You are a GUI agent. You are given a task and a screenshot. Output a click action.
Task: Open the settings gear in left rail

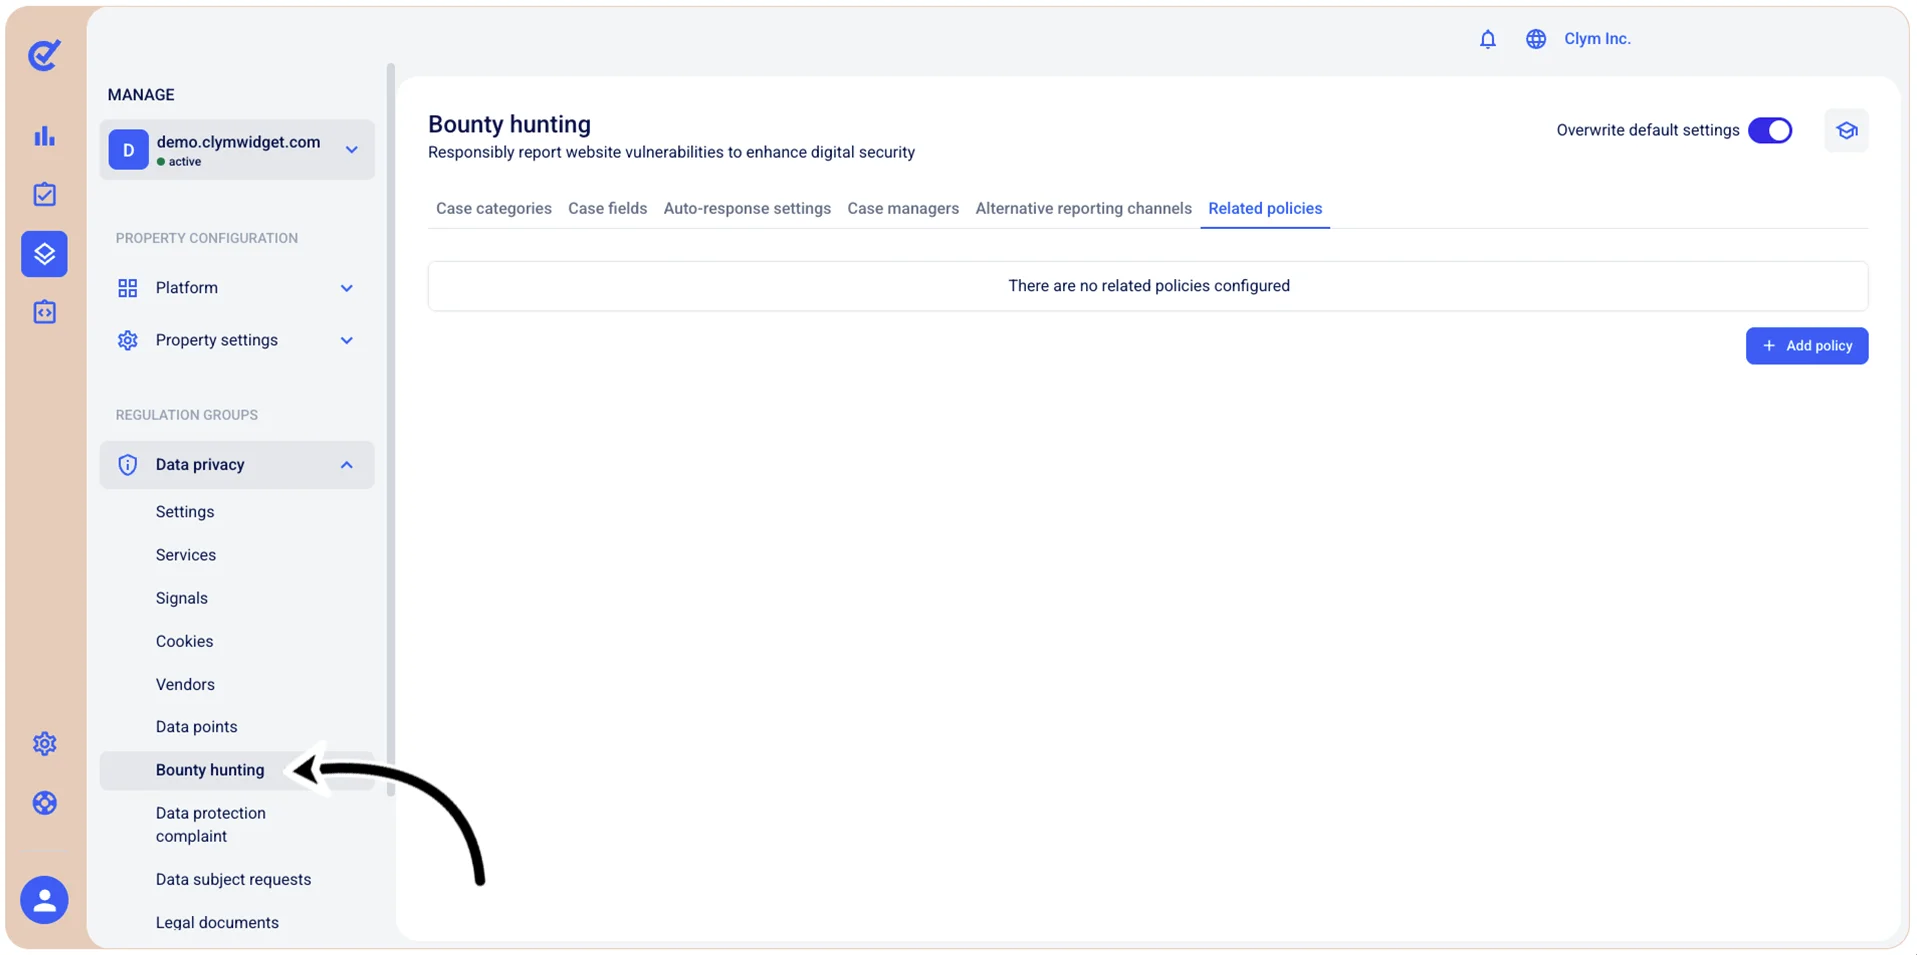coord(44,744)
